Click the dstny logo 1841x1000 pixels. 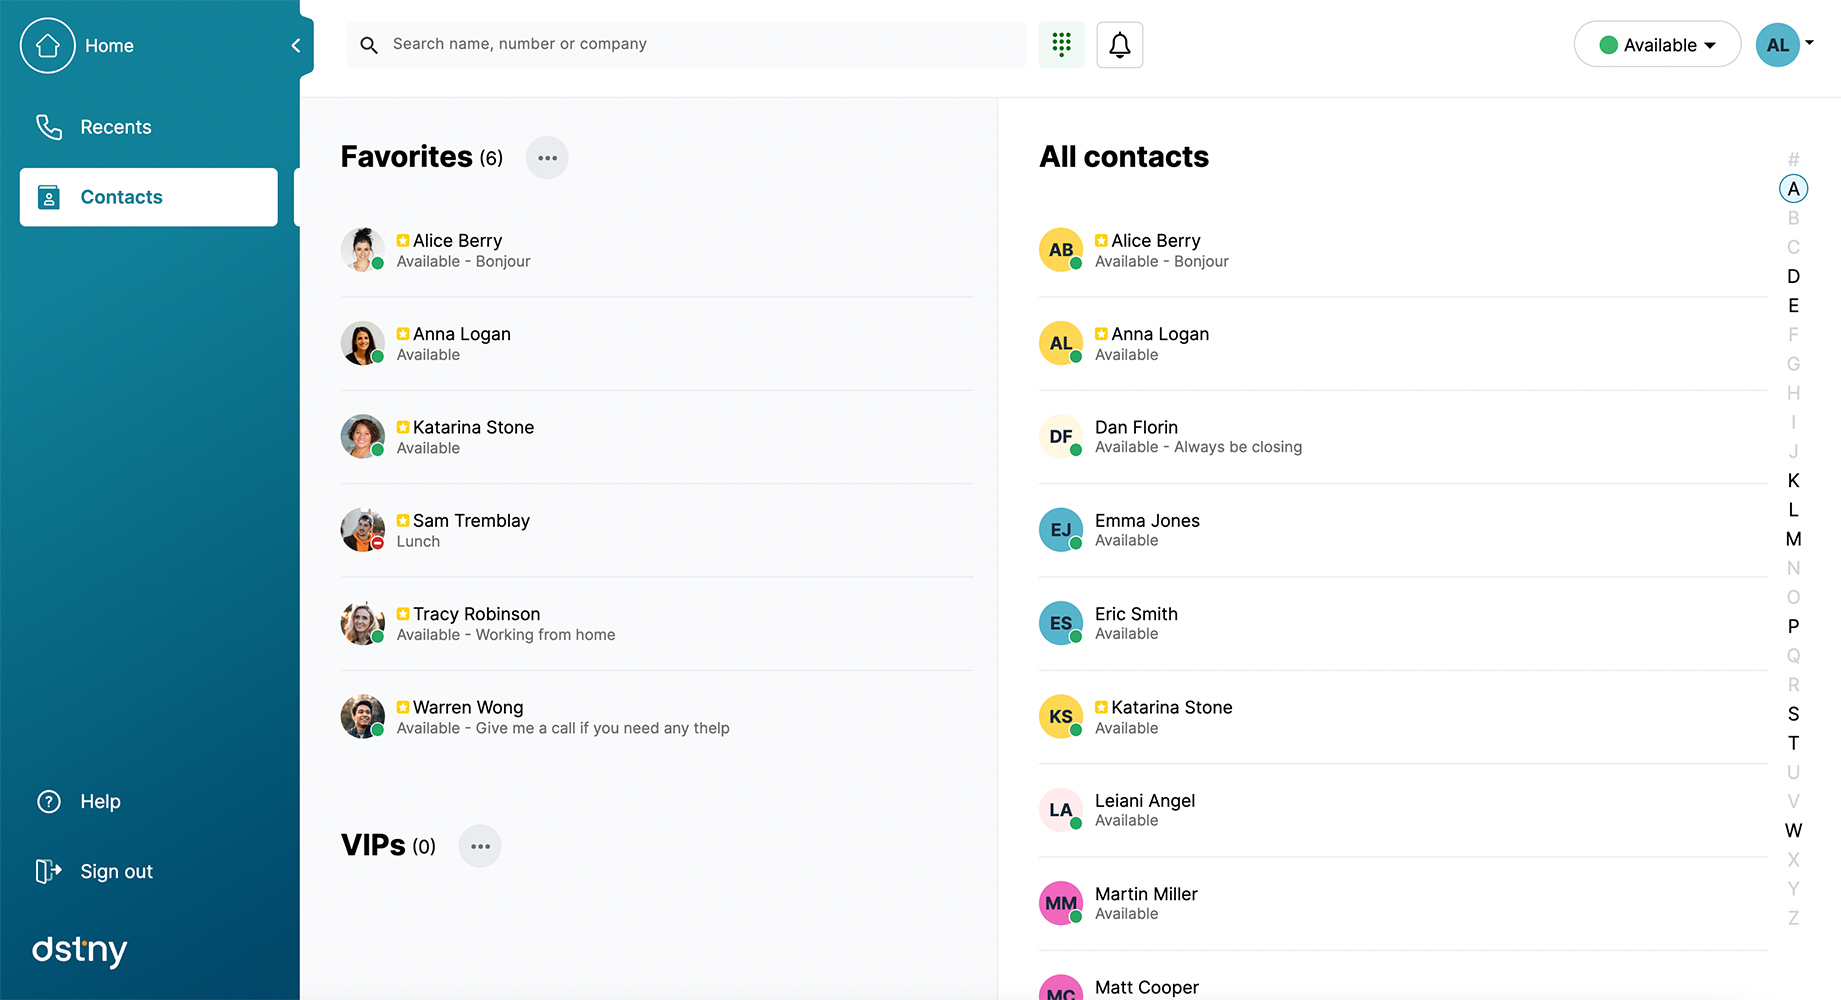[x=80, y=951]
